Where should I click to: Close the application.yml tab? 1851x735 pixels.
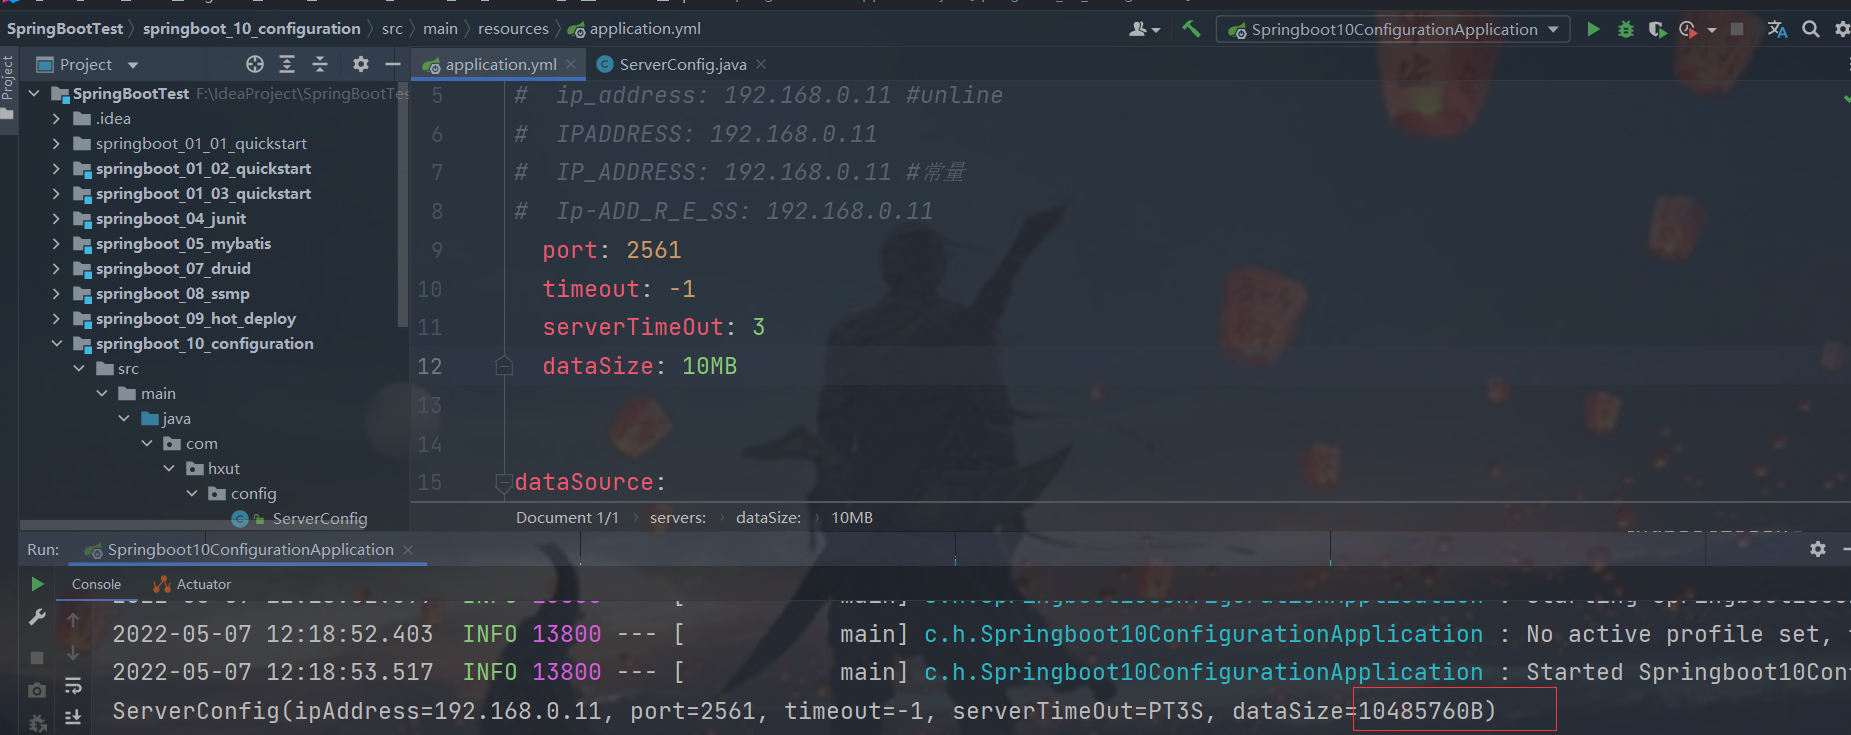(x=571, y=64)
